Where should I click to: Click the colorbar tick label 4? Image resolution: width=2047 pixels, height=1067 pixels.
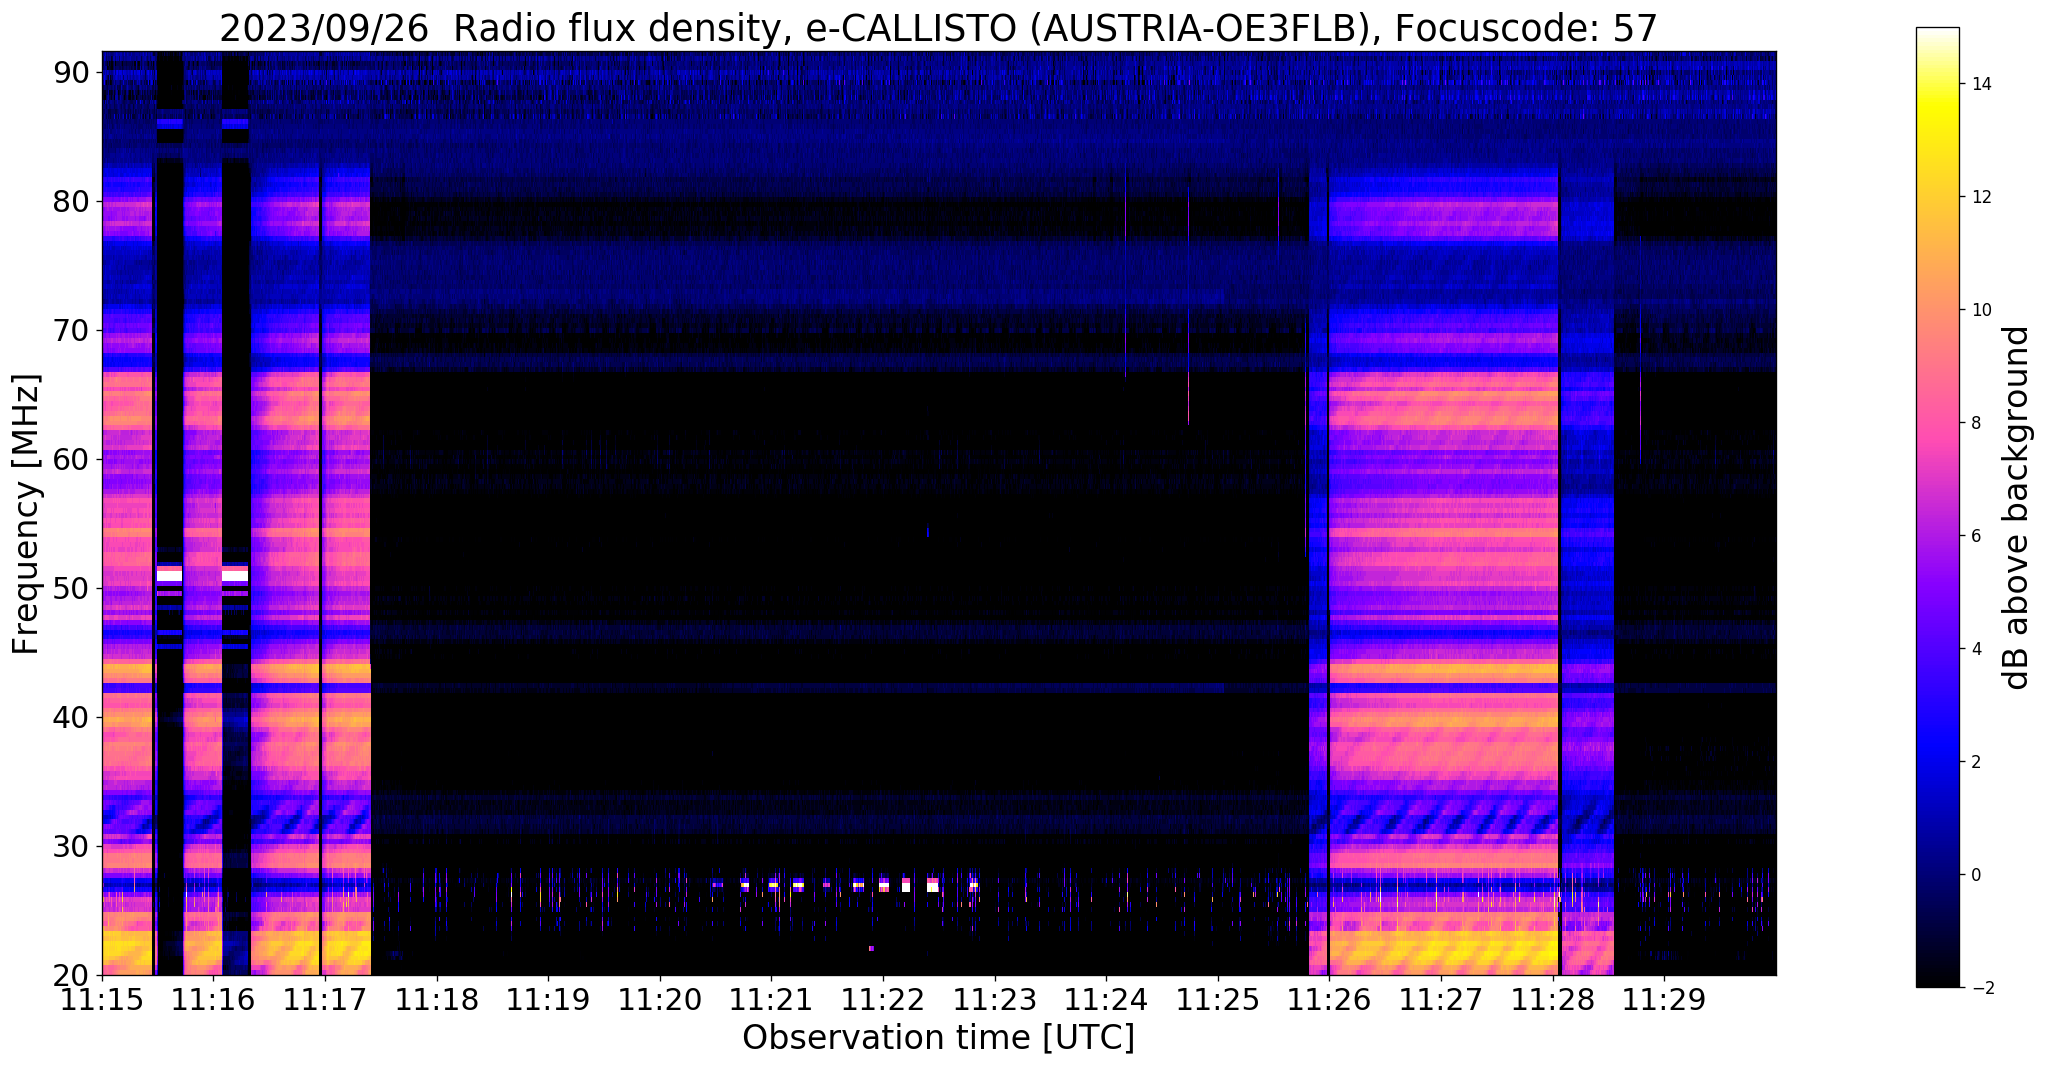1975,649
